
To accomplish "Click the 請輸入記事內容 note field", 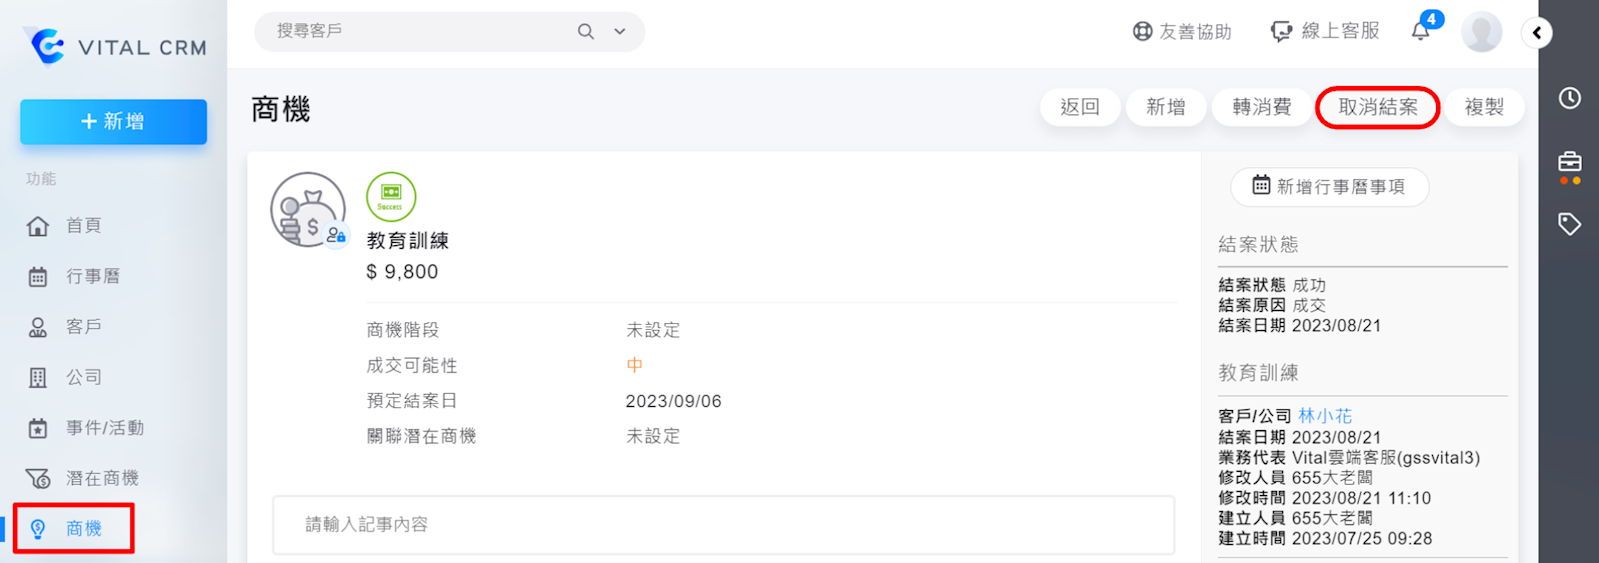I will point(723,525).
